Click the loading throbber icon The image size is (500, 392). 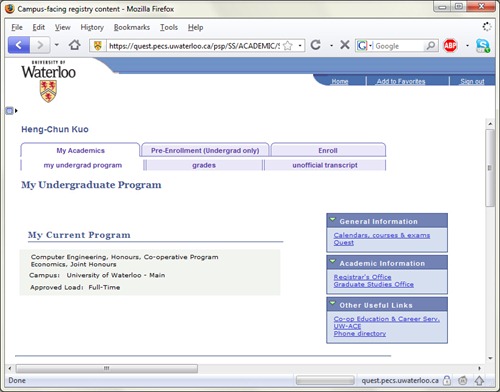[487, 27]
